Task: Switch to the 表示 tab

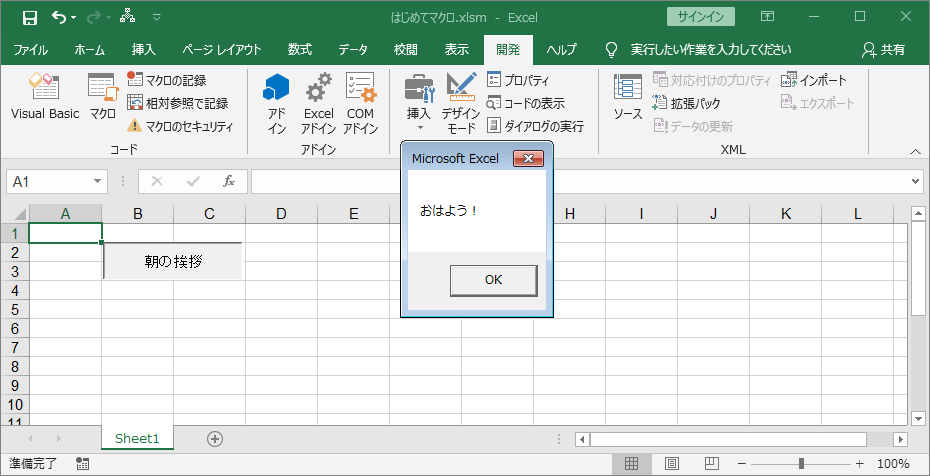Action: pyautogui.click(x=457, y=50)
